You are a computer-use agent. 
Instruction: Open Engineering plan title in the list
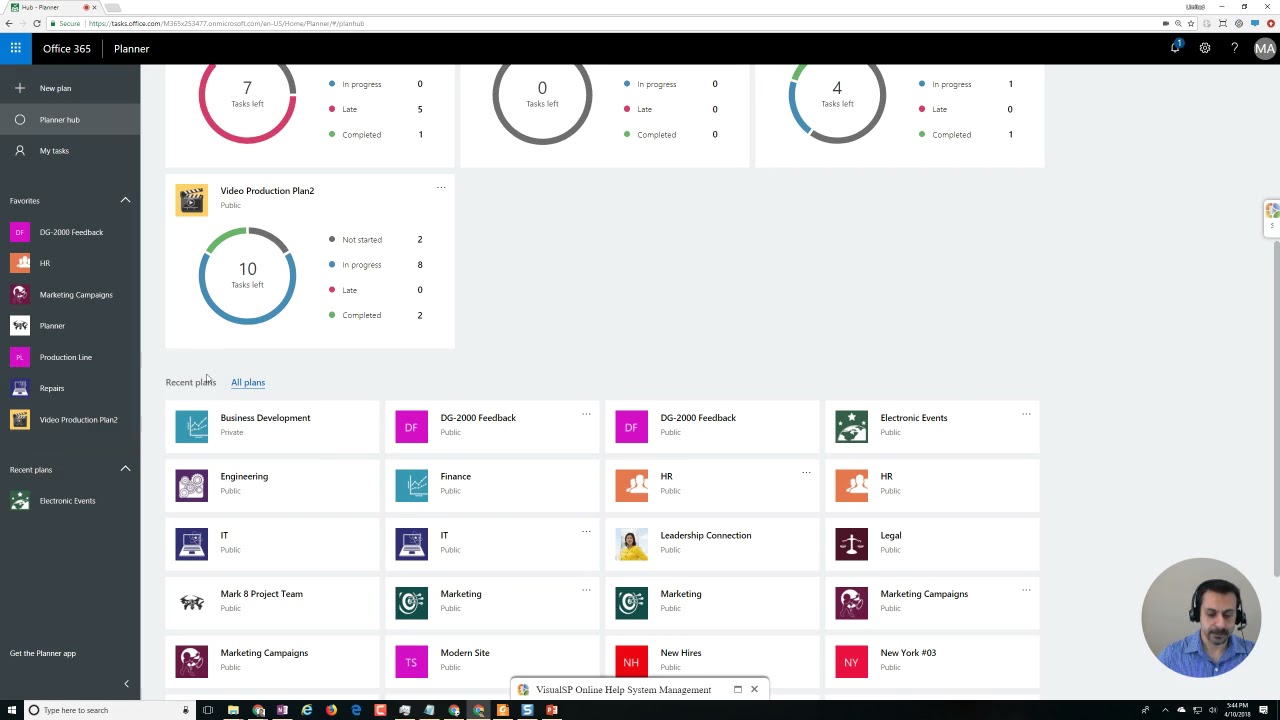coord(244,477)
